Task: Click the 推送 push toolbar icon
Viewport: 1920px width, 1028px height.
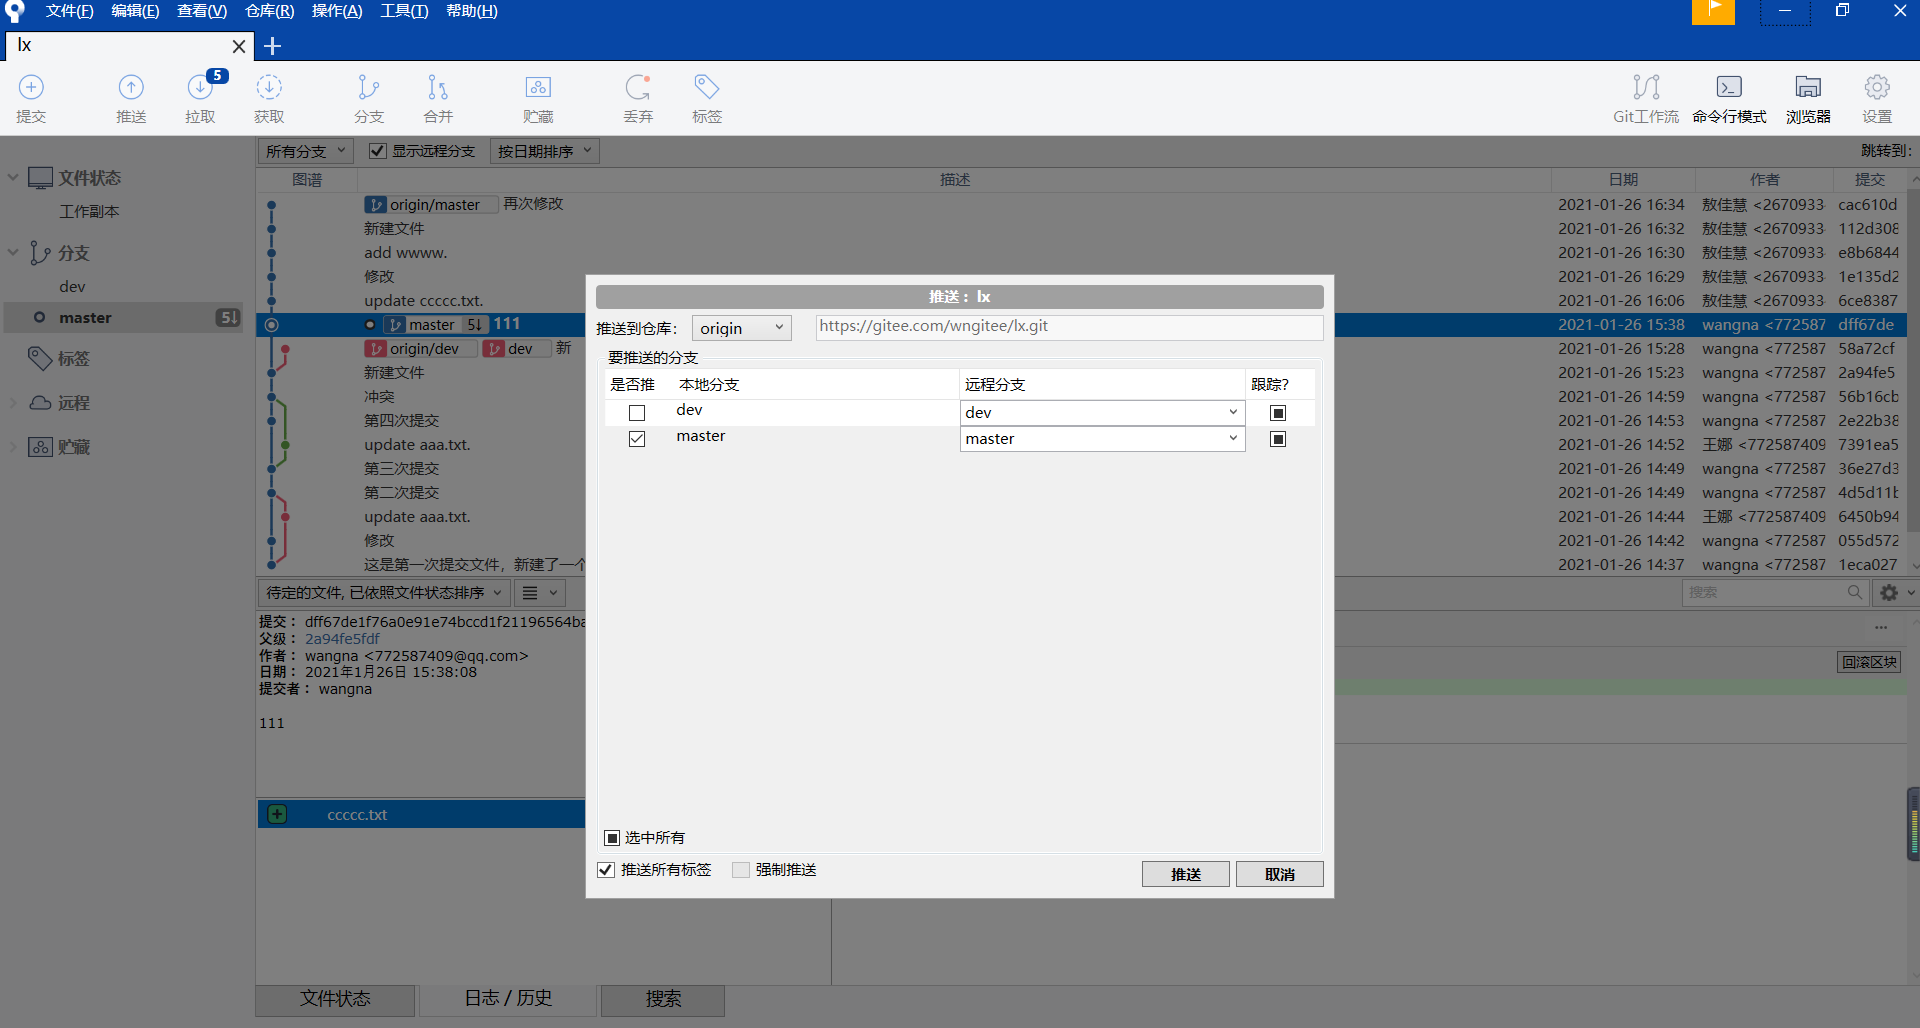Action: tap(131, 87)
